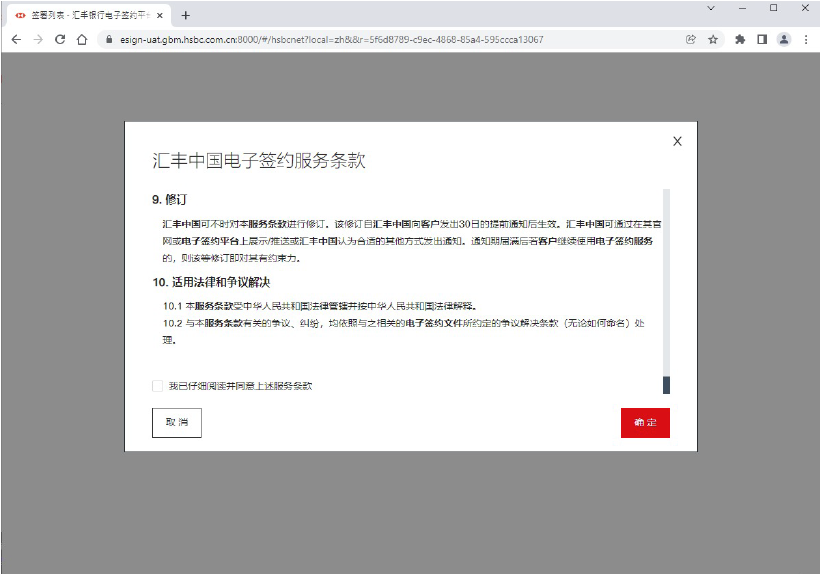Bookmark this page with star icon
The image size is (822, 574).
[x=713, y=39]
